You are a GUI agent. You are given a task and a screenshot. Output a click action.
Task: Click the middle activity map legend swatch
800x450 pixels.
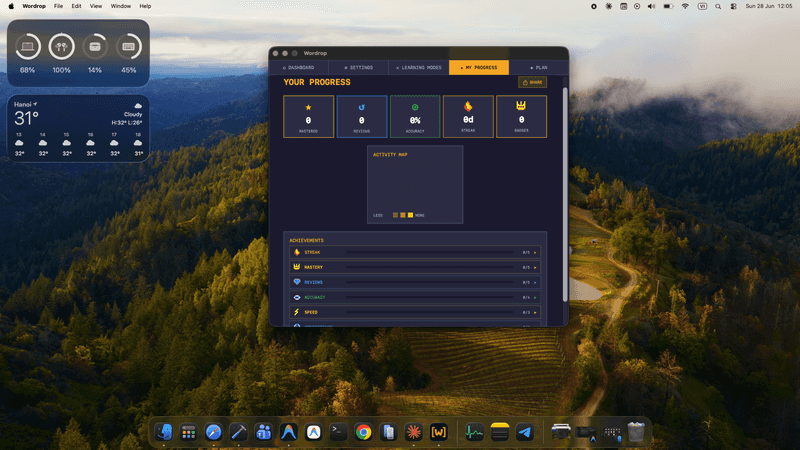coord(403,215)
